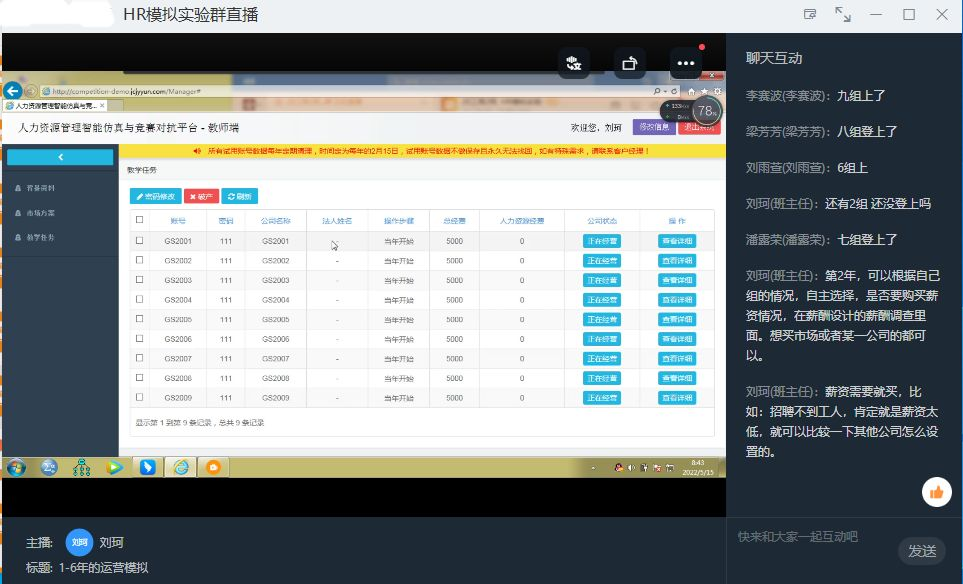Check the GS2005 row checkbox
This screenshot has width=963, height=584.
pos(140,319)
